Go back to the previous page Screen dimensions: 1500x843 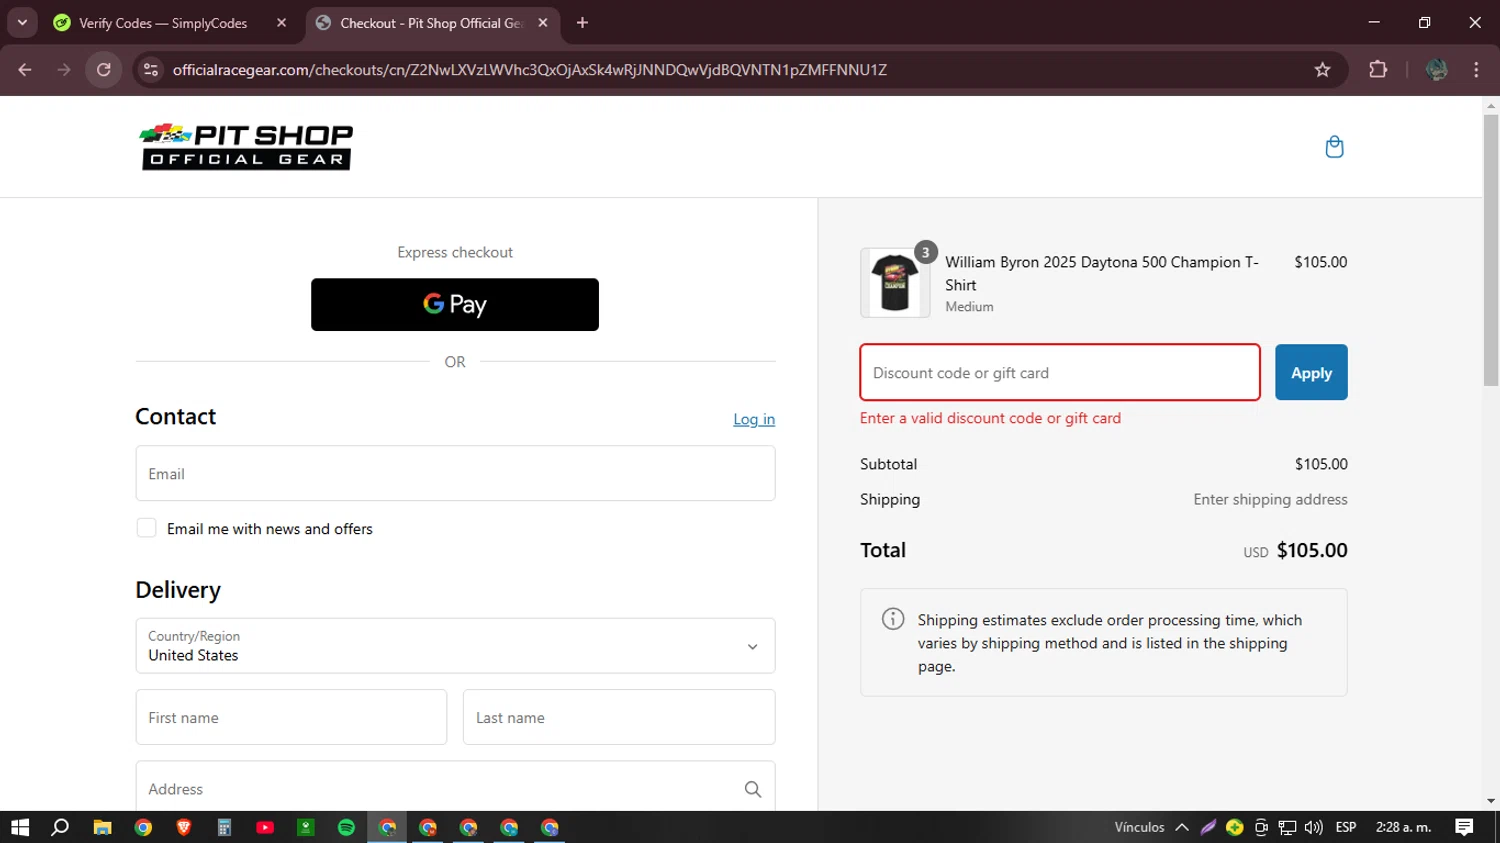tap(25, 69)
